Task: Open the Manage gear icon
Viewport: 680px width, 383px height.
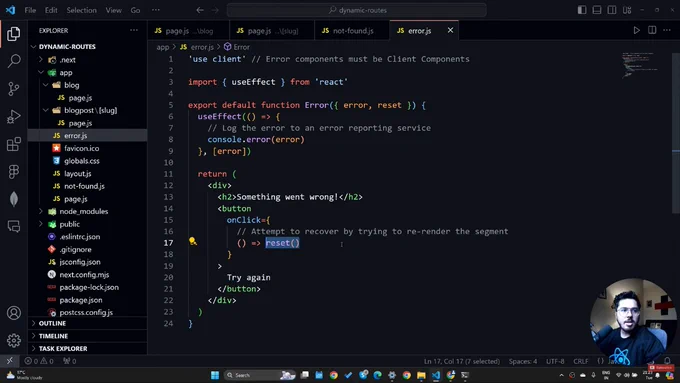Action: tap(13, 340)
